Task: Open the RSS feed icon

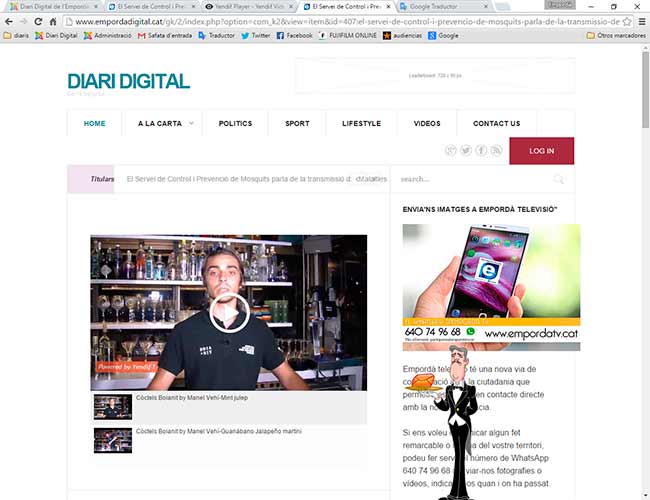Action: (496, 150)
